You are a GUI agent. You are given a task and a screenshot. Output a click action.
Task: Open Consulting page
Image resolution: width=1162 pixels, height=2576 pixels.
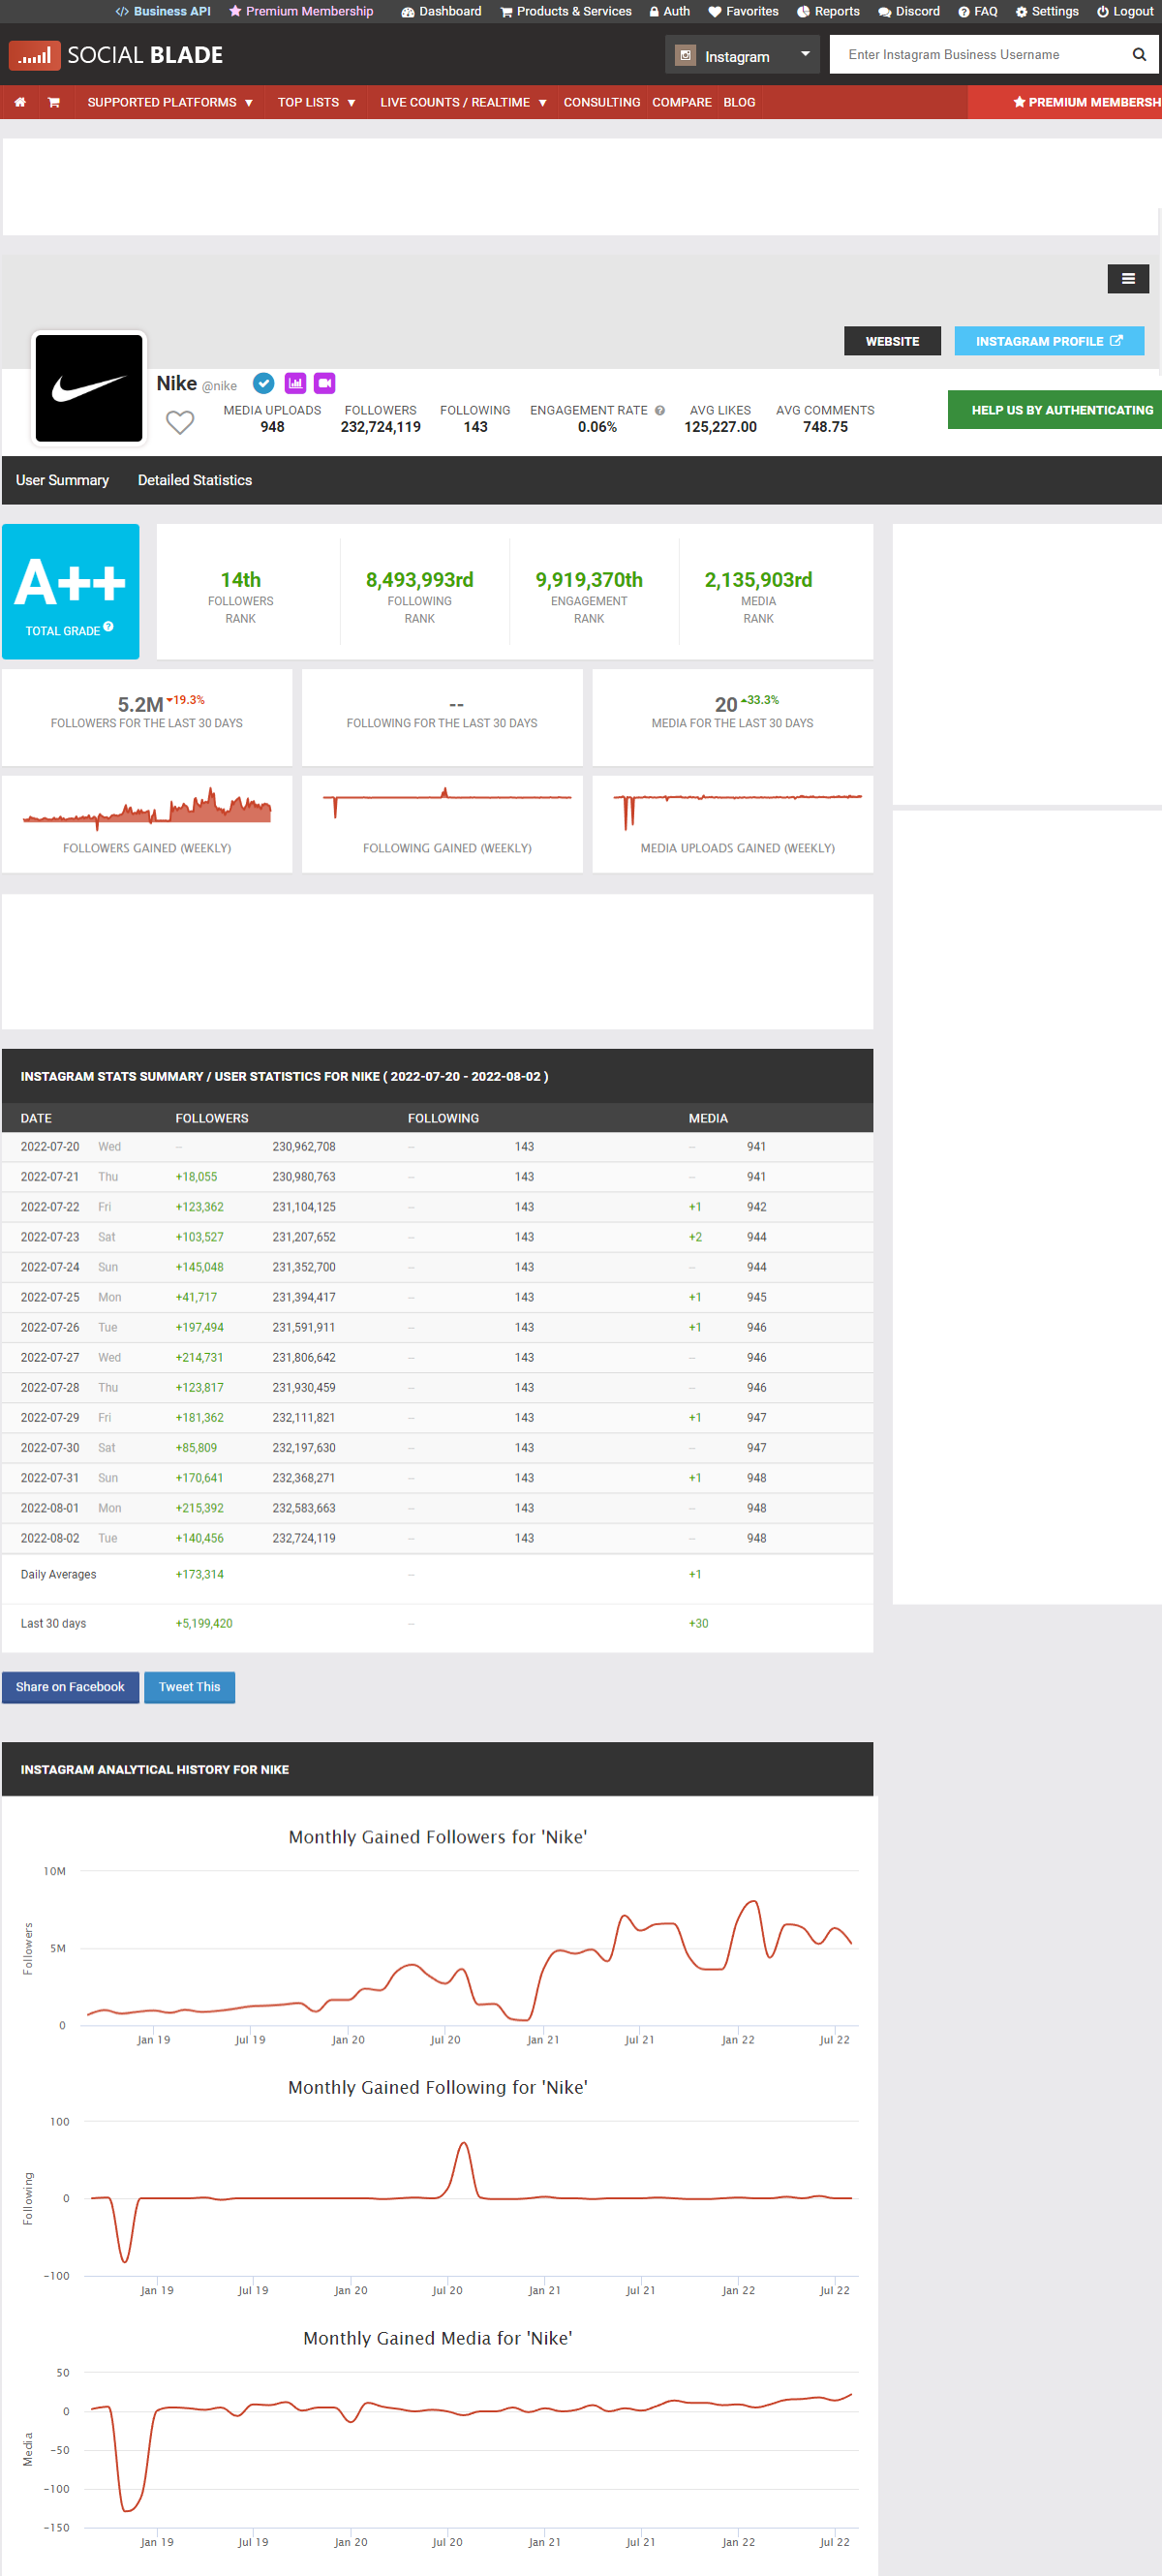[x=602, y=102]
